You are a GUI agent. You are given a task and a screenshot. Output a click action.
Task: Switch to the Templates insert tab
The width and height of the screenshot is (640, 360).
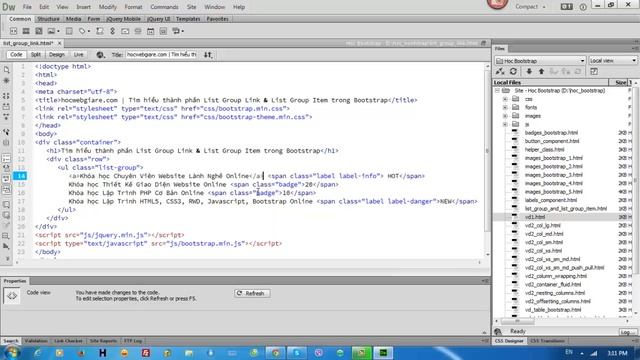point(188,19)
